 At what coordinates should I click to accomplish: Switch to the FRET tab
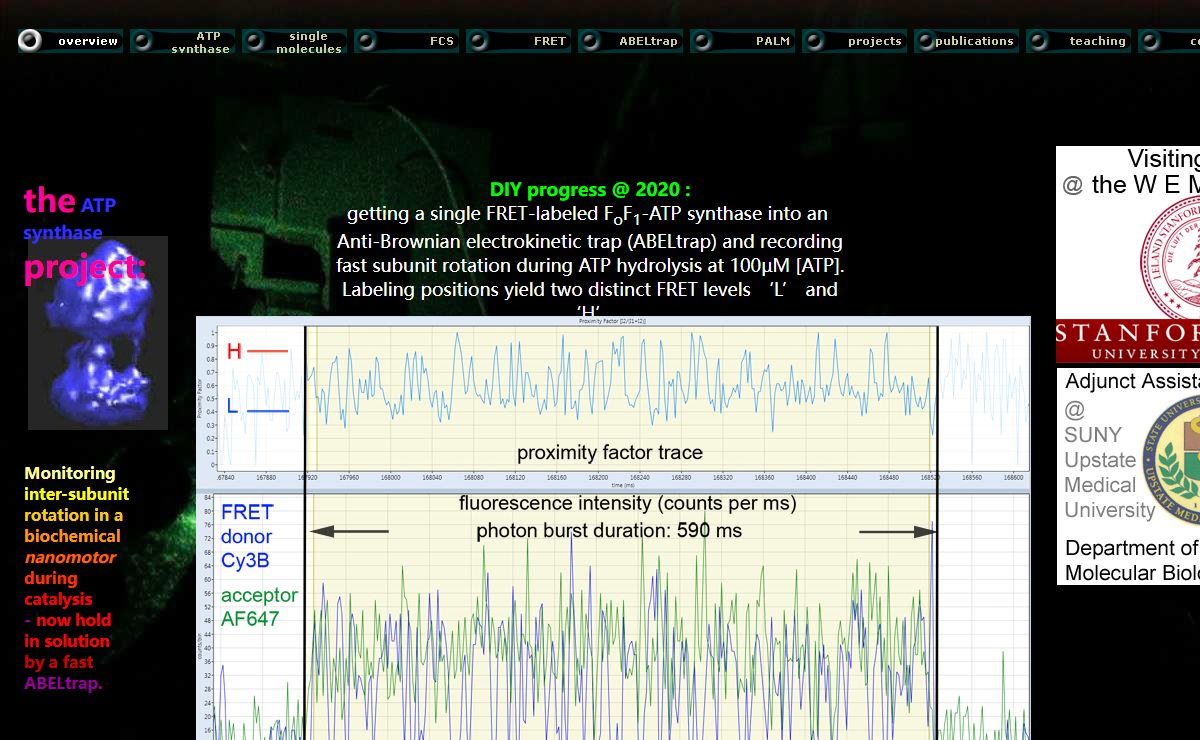tap(519, 41)
